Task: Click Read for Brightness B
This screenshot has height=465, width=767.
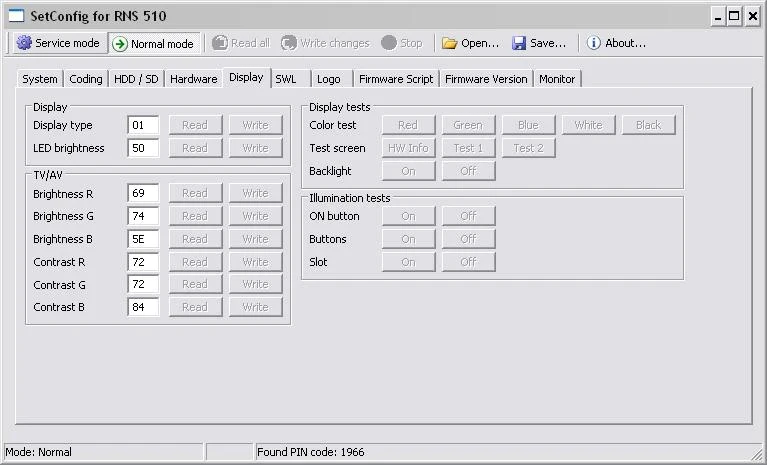Action: tap(195, 239)
